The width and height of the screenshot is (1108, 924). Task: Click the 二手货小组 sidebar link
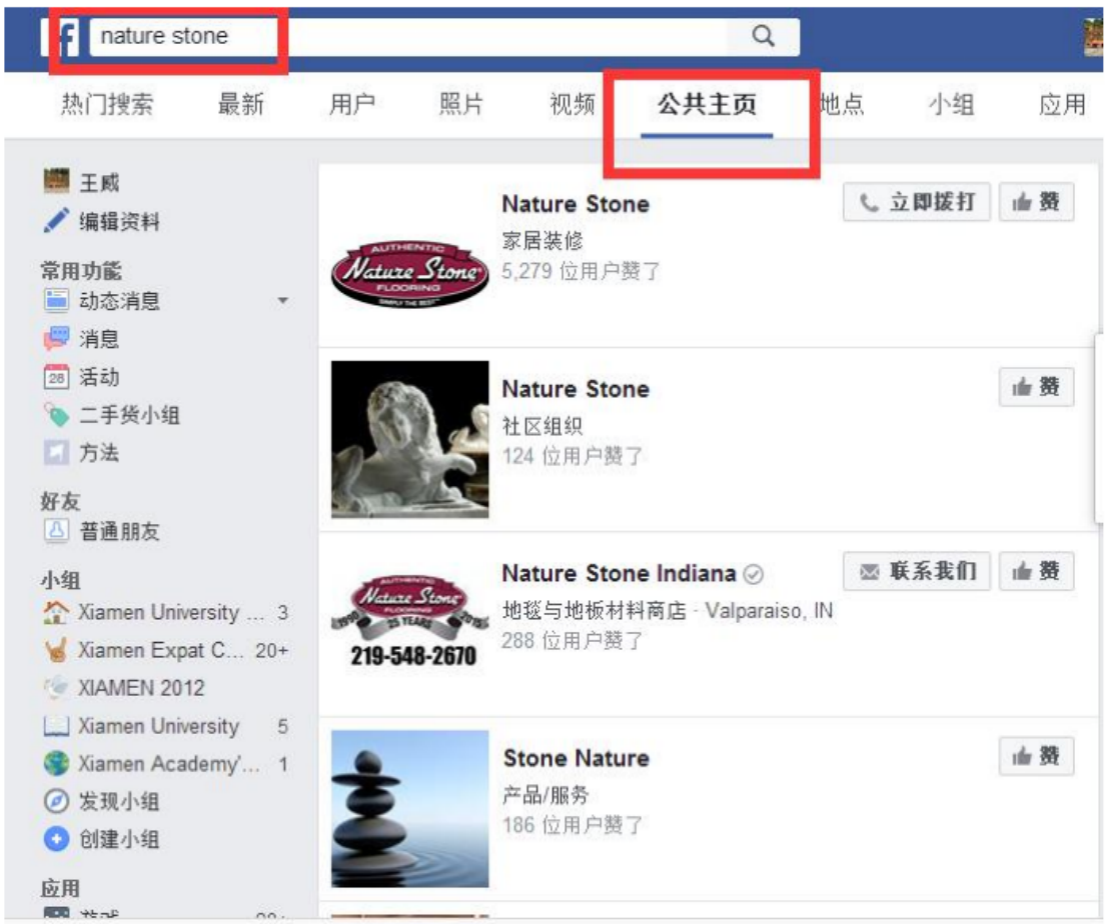(x=129, y=415)
